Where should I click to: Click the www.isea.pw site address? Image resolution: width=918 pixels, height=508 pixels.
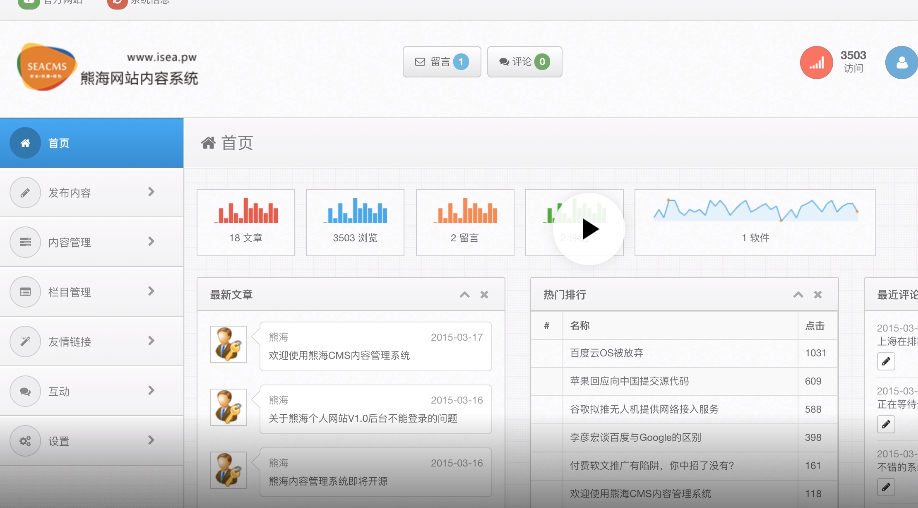162,57
